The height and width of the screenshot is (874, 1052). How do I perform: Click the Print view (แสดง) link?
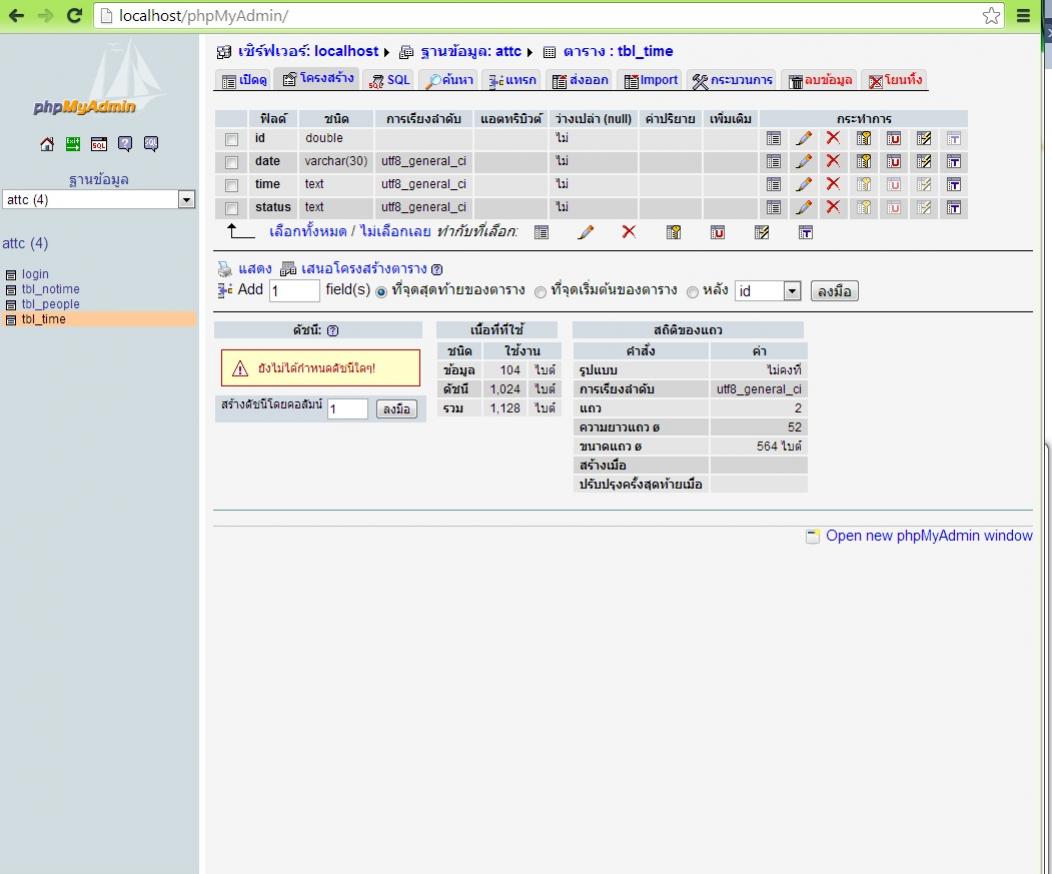[x=254, y=269]
